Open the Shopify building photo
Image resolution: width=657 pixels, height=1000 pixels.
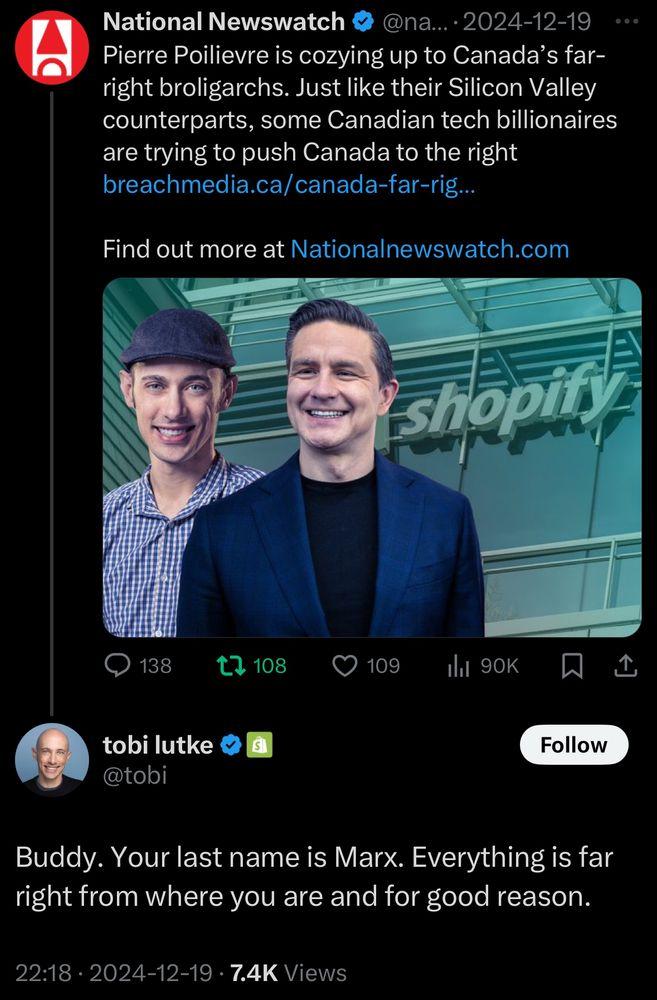pos(372,457)
